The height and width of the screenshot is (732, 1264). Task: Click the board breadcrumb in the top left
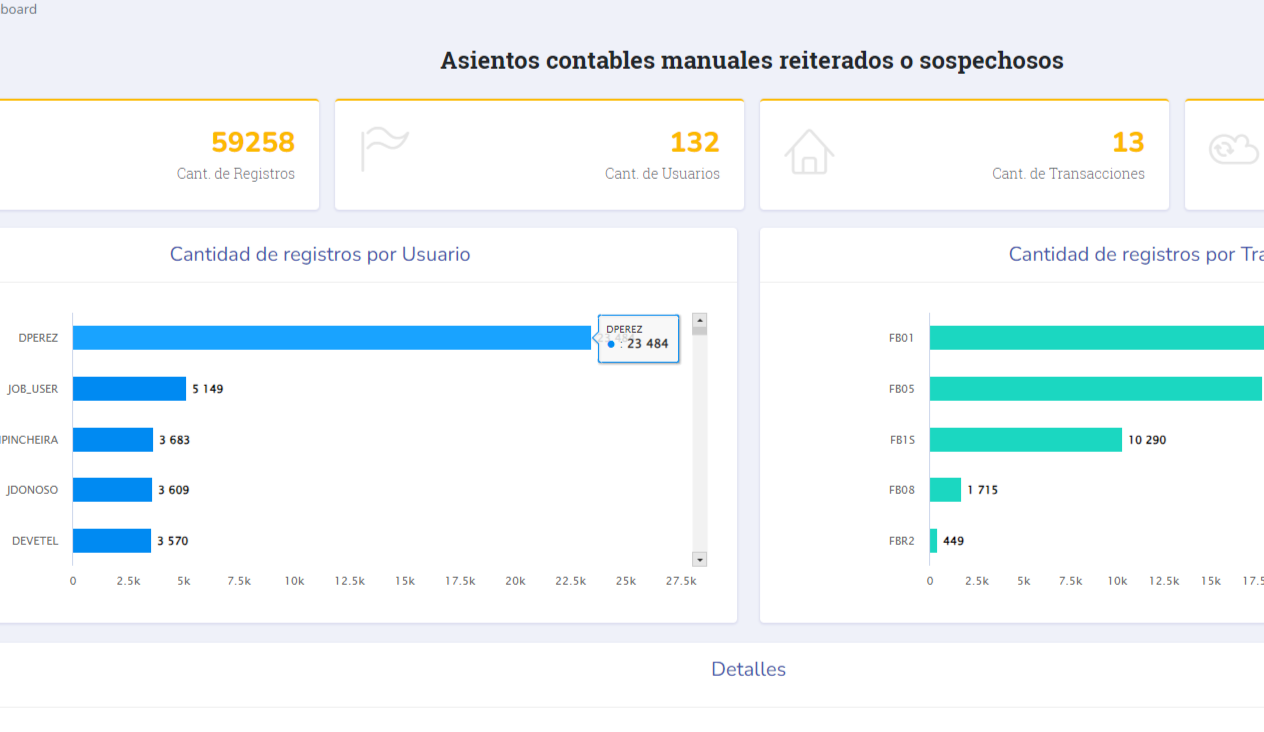coord(19,9)
